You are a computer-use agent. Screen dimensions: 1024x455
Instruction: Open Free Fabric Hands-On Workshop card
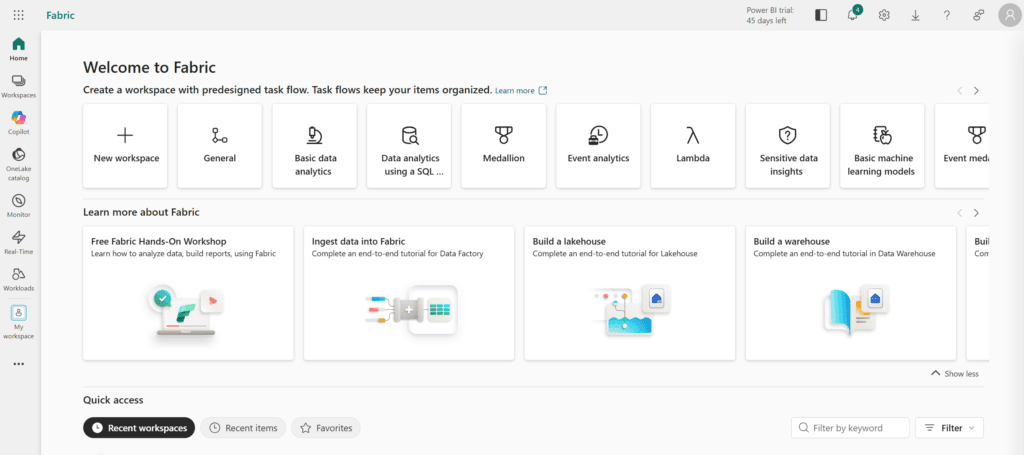click(x=188, y=293)
